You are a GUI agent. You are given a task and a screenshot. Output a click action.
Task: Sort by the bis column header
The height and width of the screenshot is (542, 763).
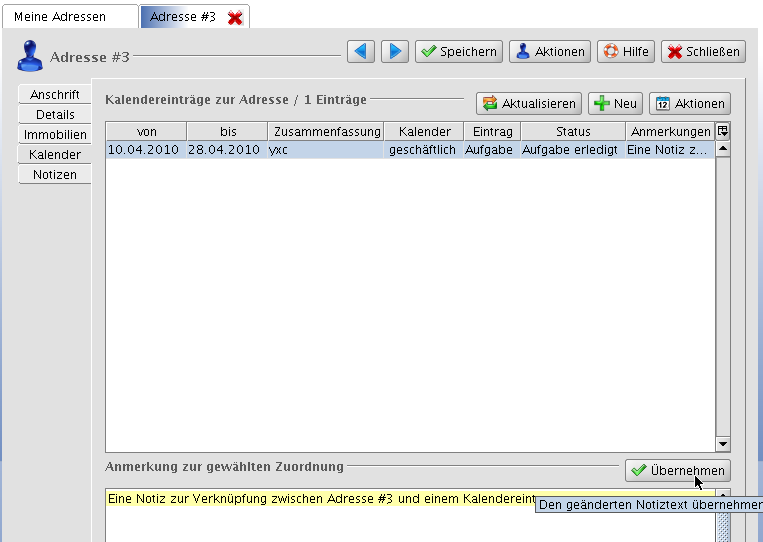tap(228, 131)
